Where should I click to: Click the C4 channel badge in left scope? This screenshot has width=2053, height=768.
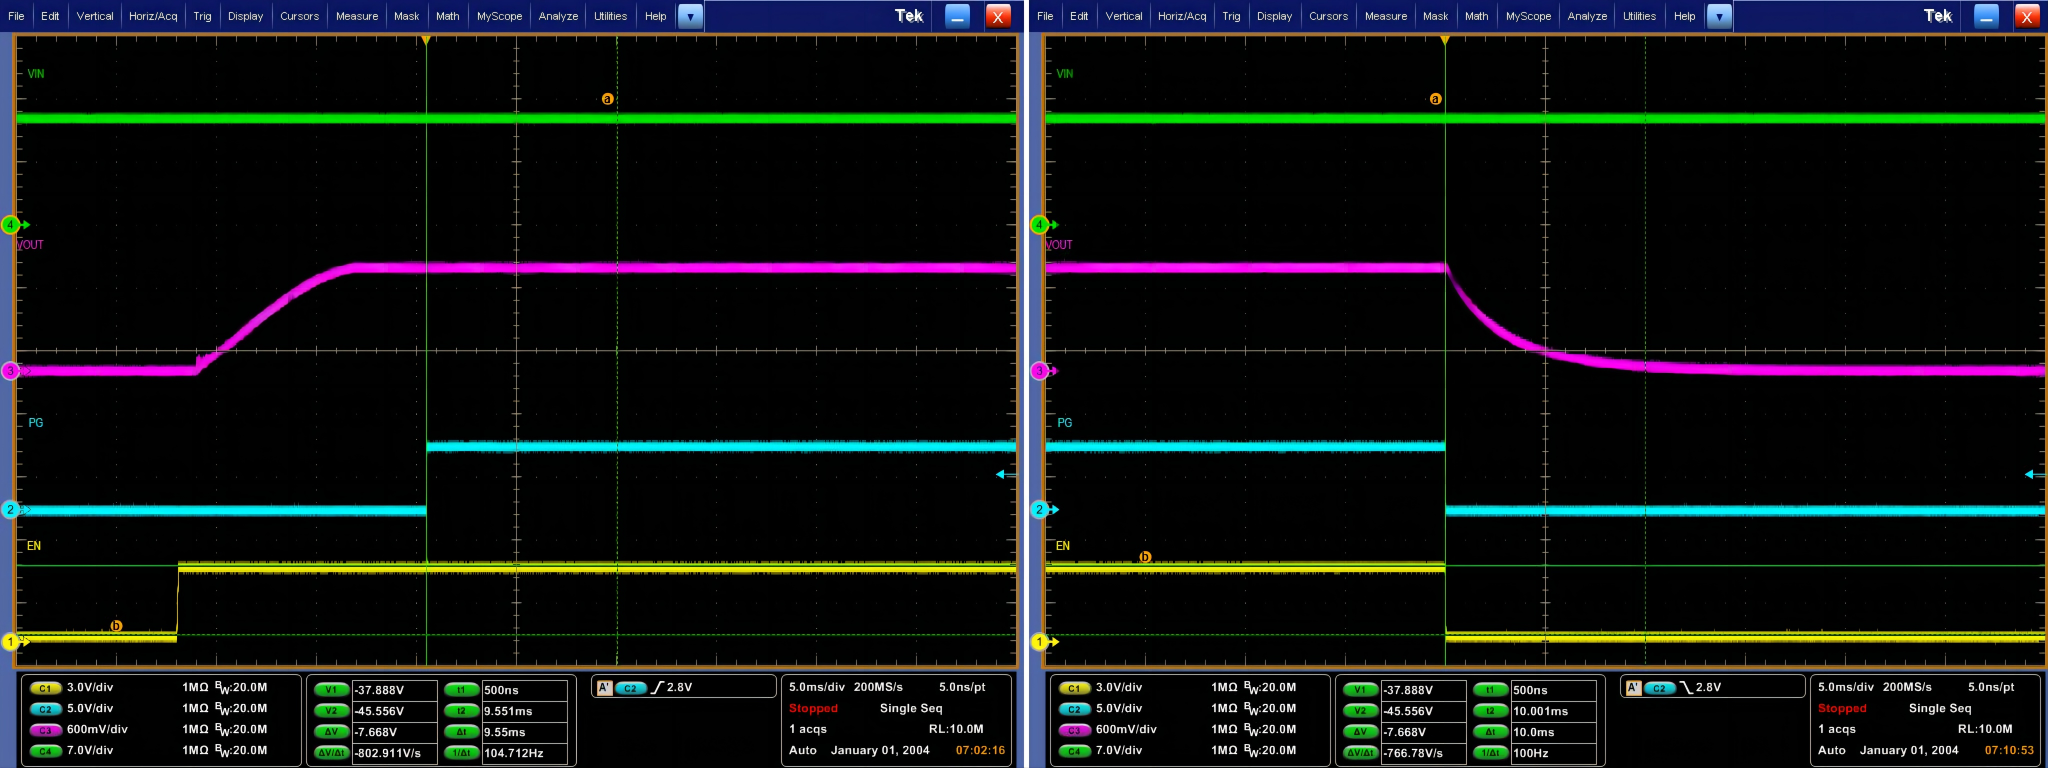tap(45, 751)
